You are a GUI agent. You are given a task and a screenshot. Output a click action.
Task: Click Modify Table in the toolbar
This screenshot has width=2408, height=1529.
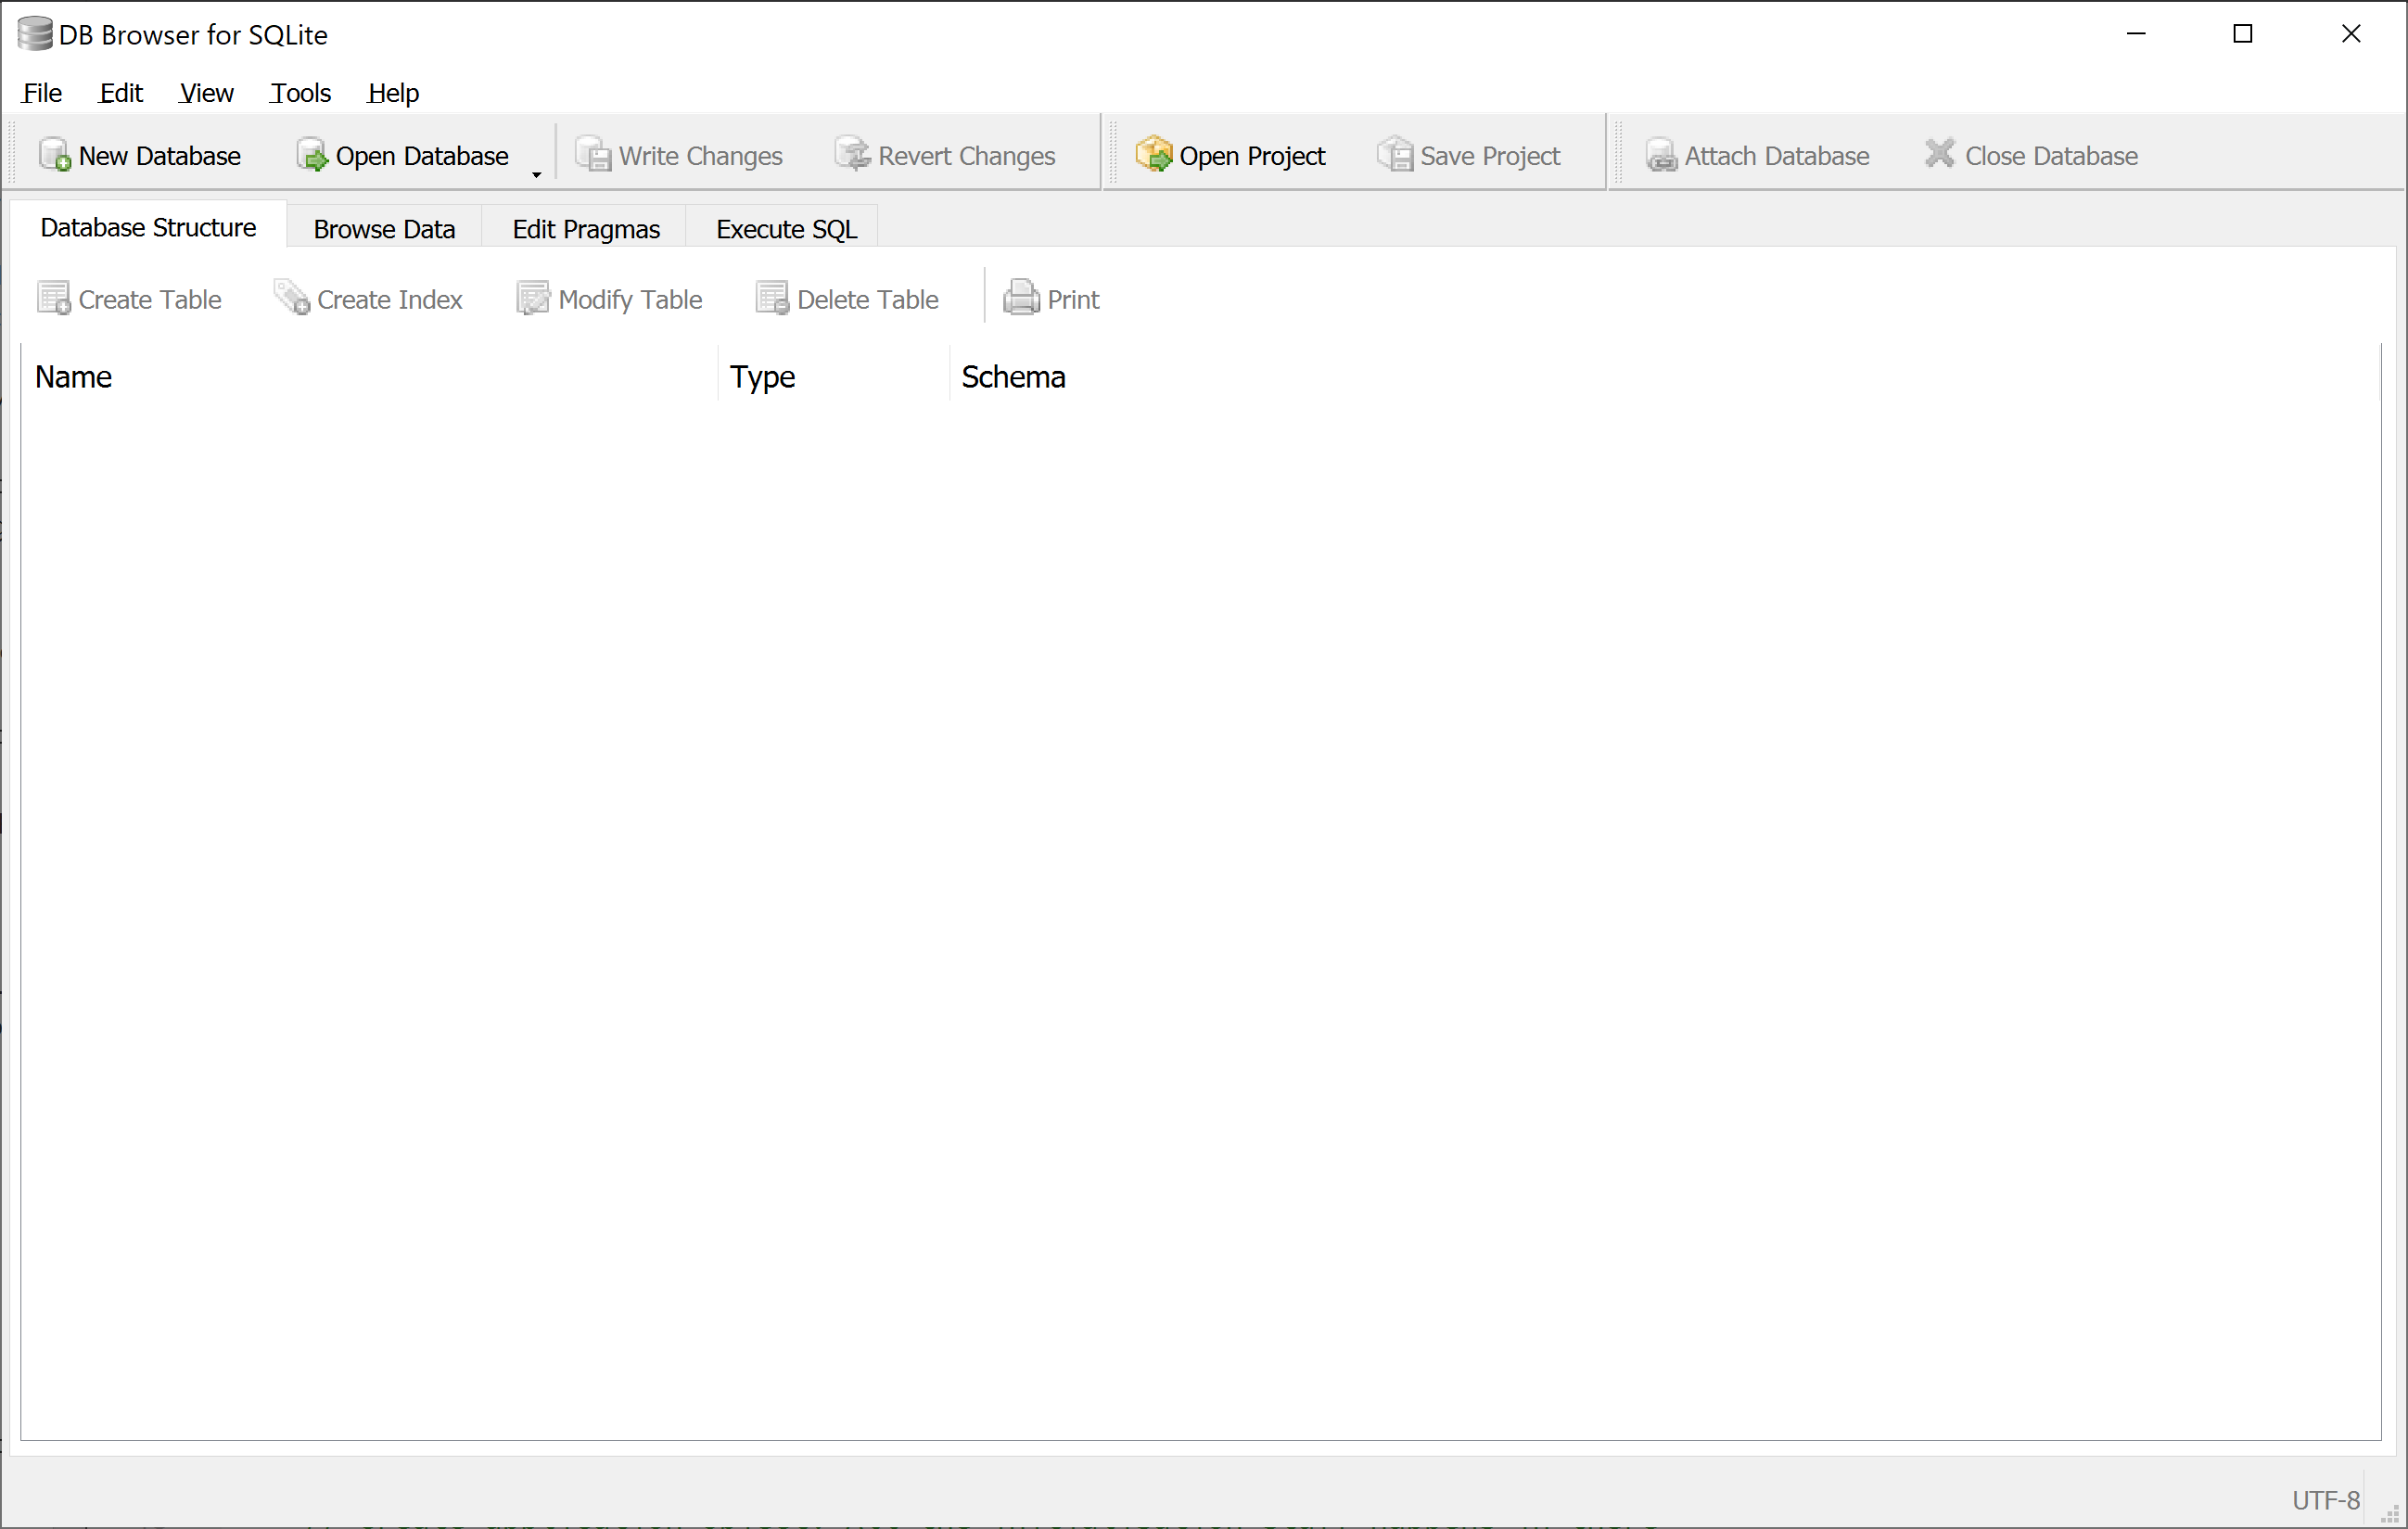click(609, 298)
